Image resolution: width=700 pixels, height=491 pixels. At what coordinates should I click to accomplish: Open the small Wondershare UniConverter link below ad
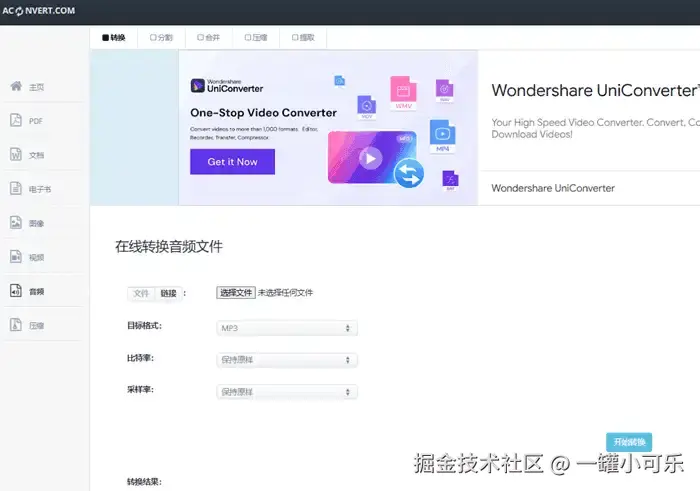(553, 188)
